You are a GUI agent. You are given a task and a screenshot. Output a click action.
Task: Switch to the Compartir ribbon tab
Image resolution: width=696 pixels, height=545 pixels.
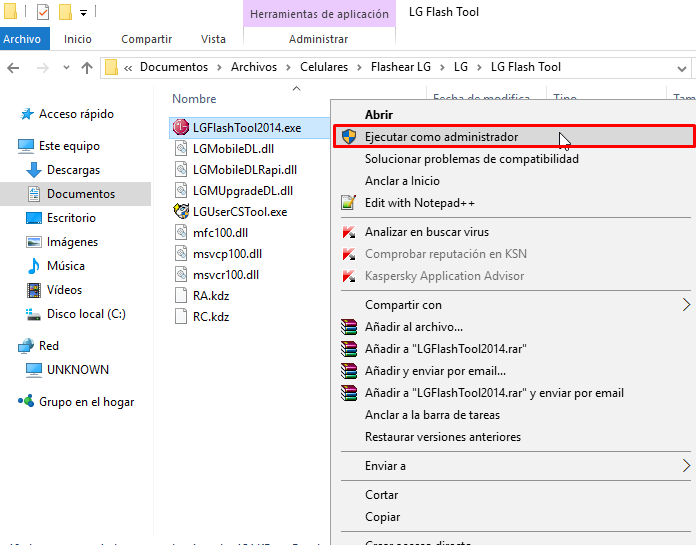(146, 39)
